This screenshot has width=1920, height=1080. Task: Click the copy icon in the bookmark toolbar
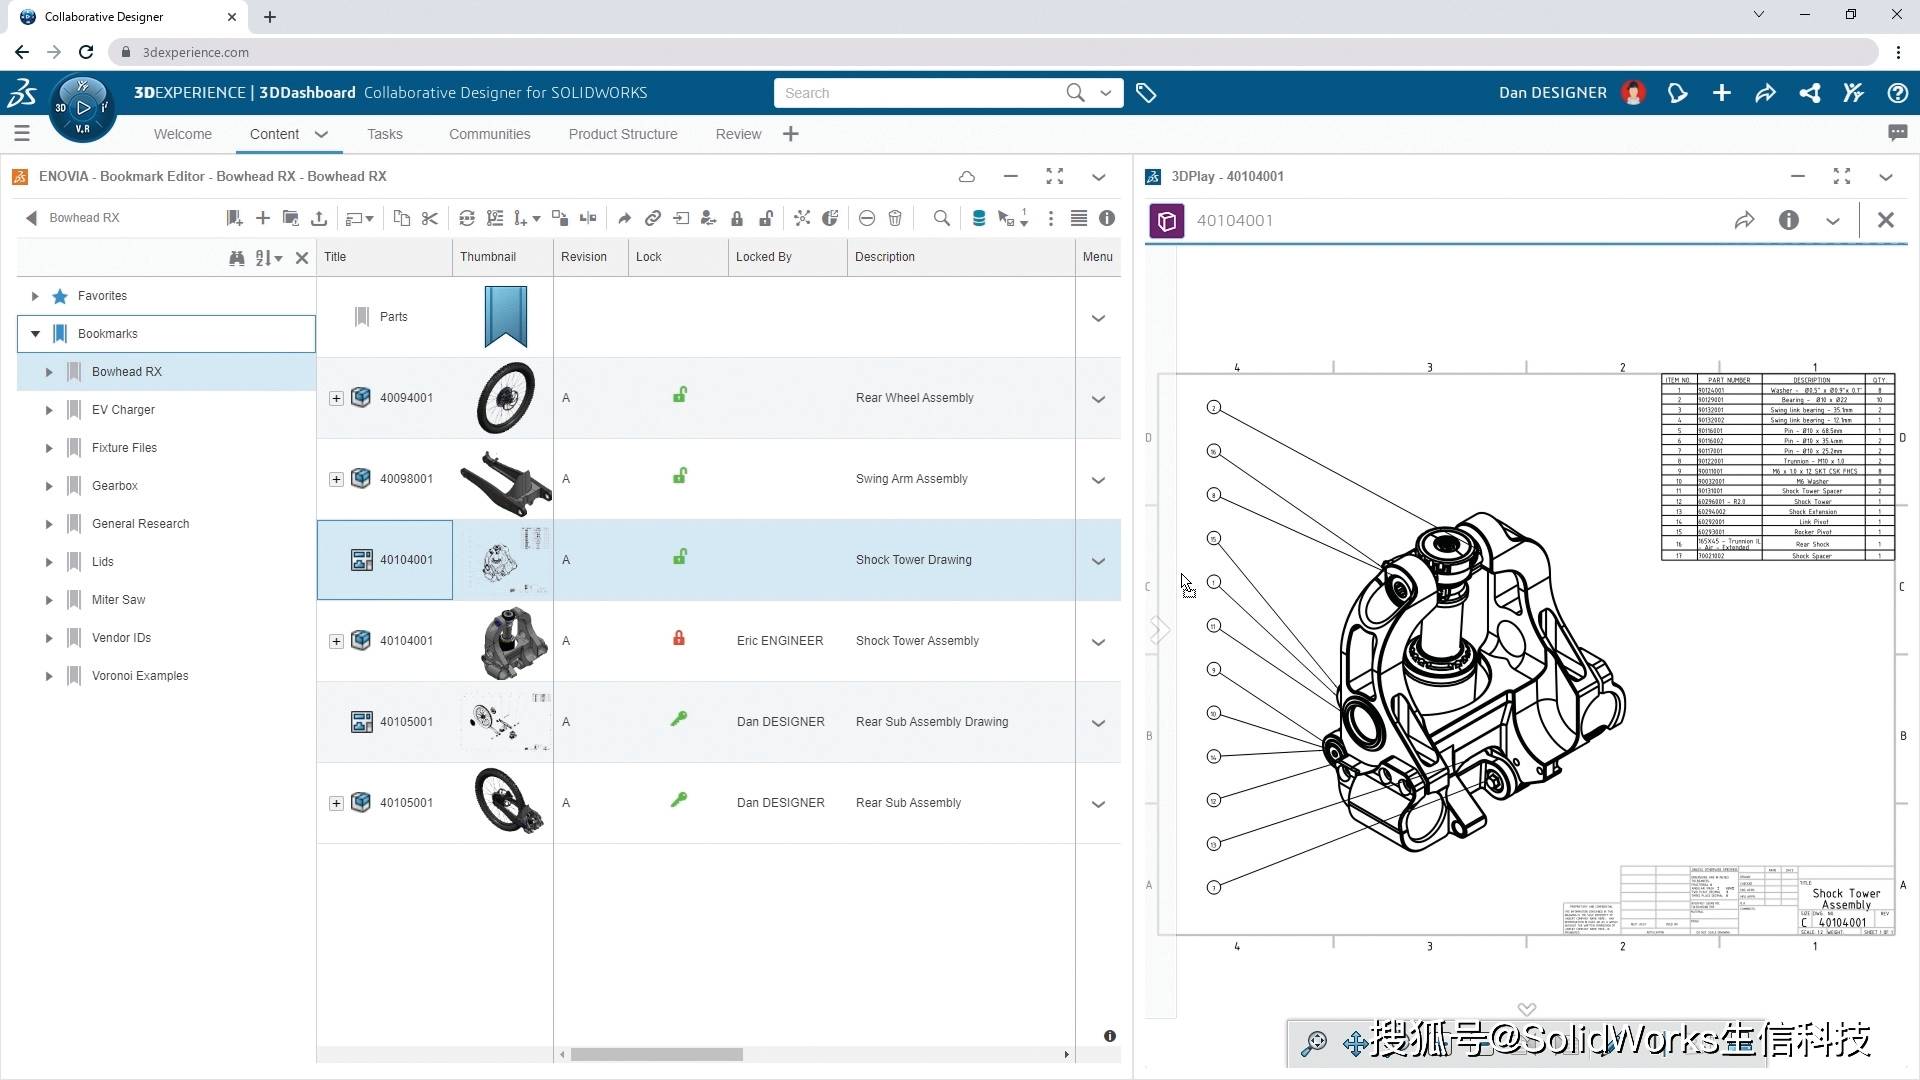tap(402, 218)
